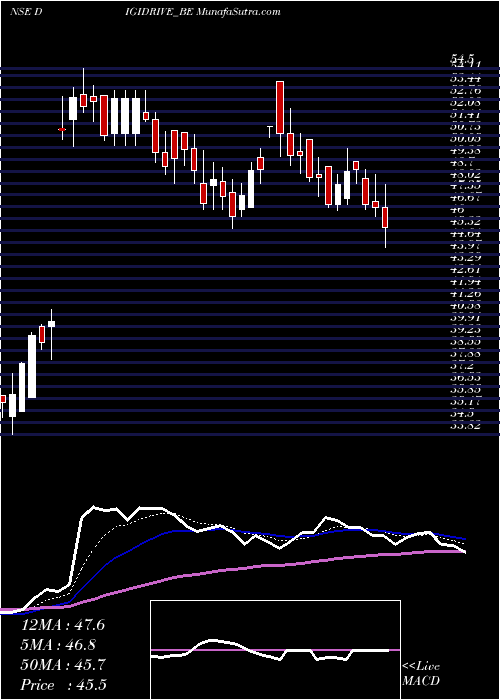This screenshot has height=700, width=500.
Task: Select the 12MA : 47.6 readout
Action: click(63, 625)
